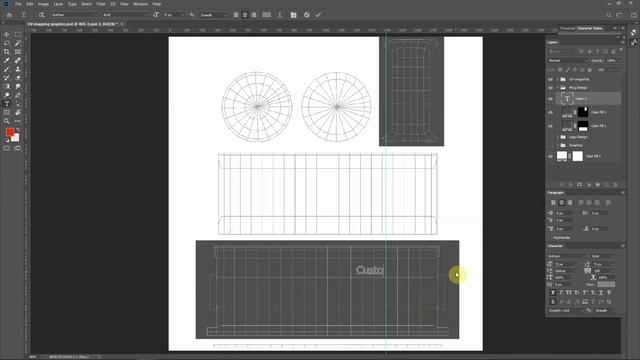Collapse the Mug Design layer group

(558, 88)
